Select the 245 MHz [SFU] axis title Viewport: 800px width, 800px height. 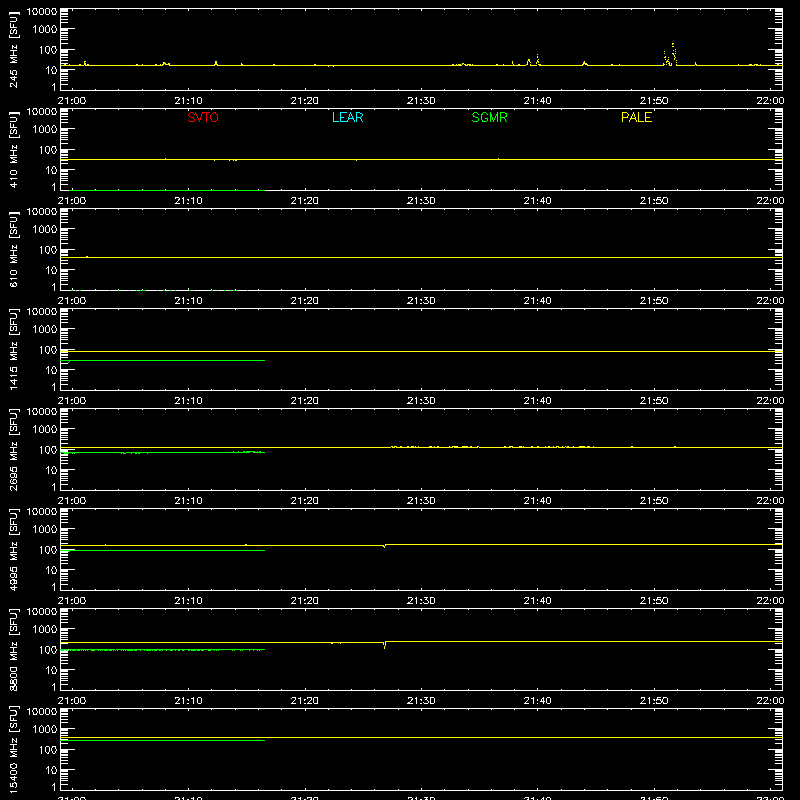pyautogui.click(x=14, y=49)
